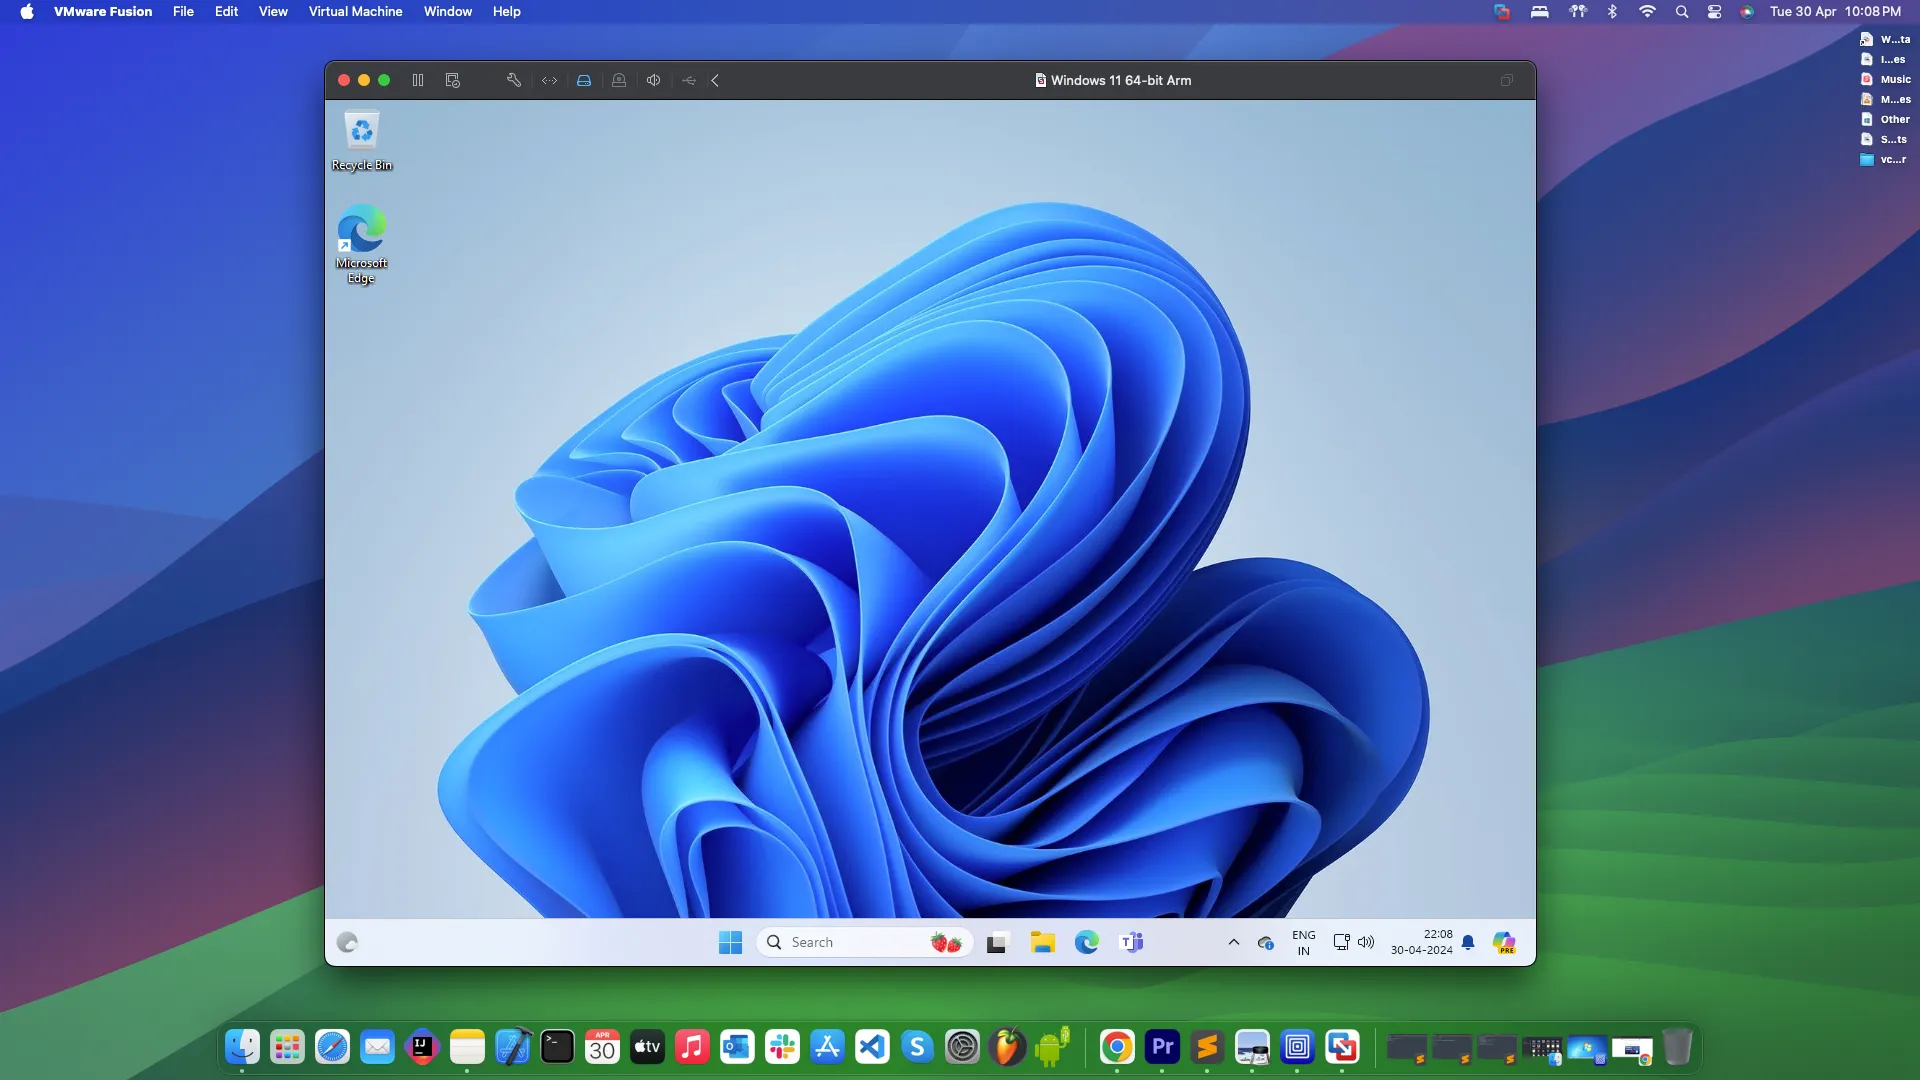Open virtual machine settings wrench icon
The image size is (1920, 1080).
point(514,80)
